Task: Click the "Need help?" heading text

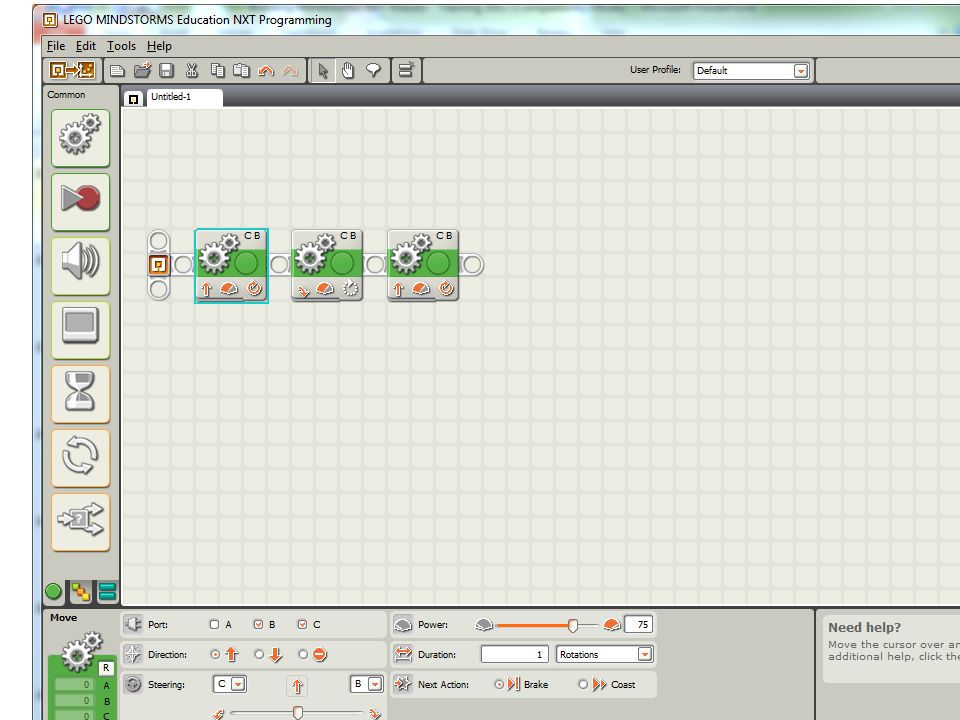Action: (x=864, y=628)
